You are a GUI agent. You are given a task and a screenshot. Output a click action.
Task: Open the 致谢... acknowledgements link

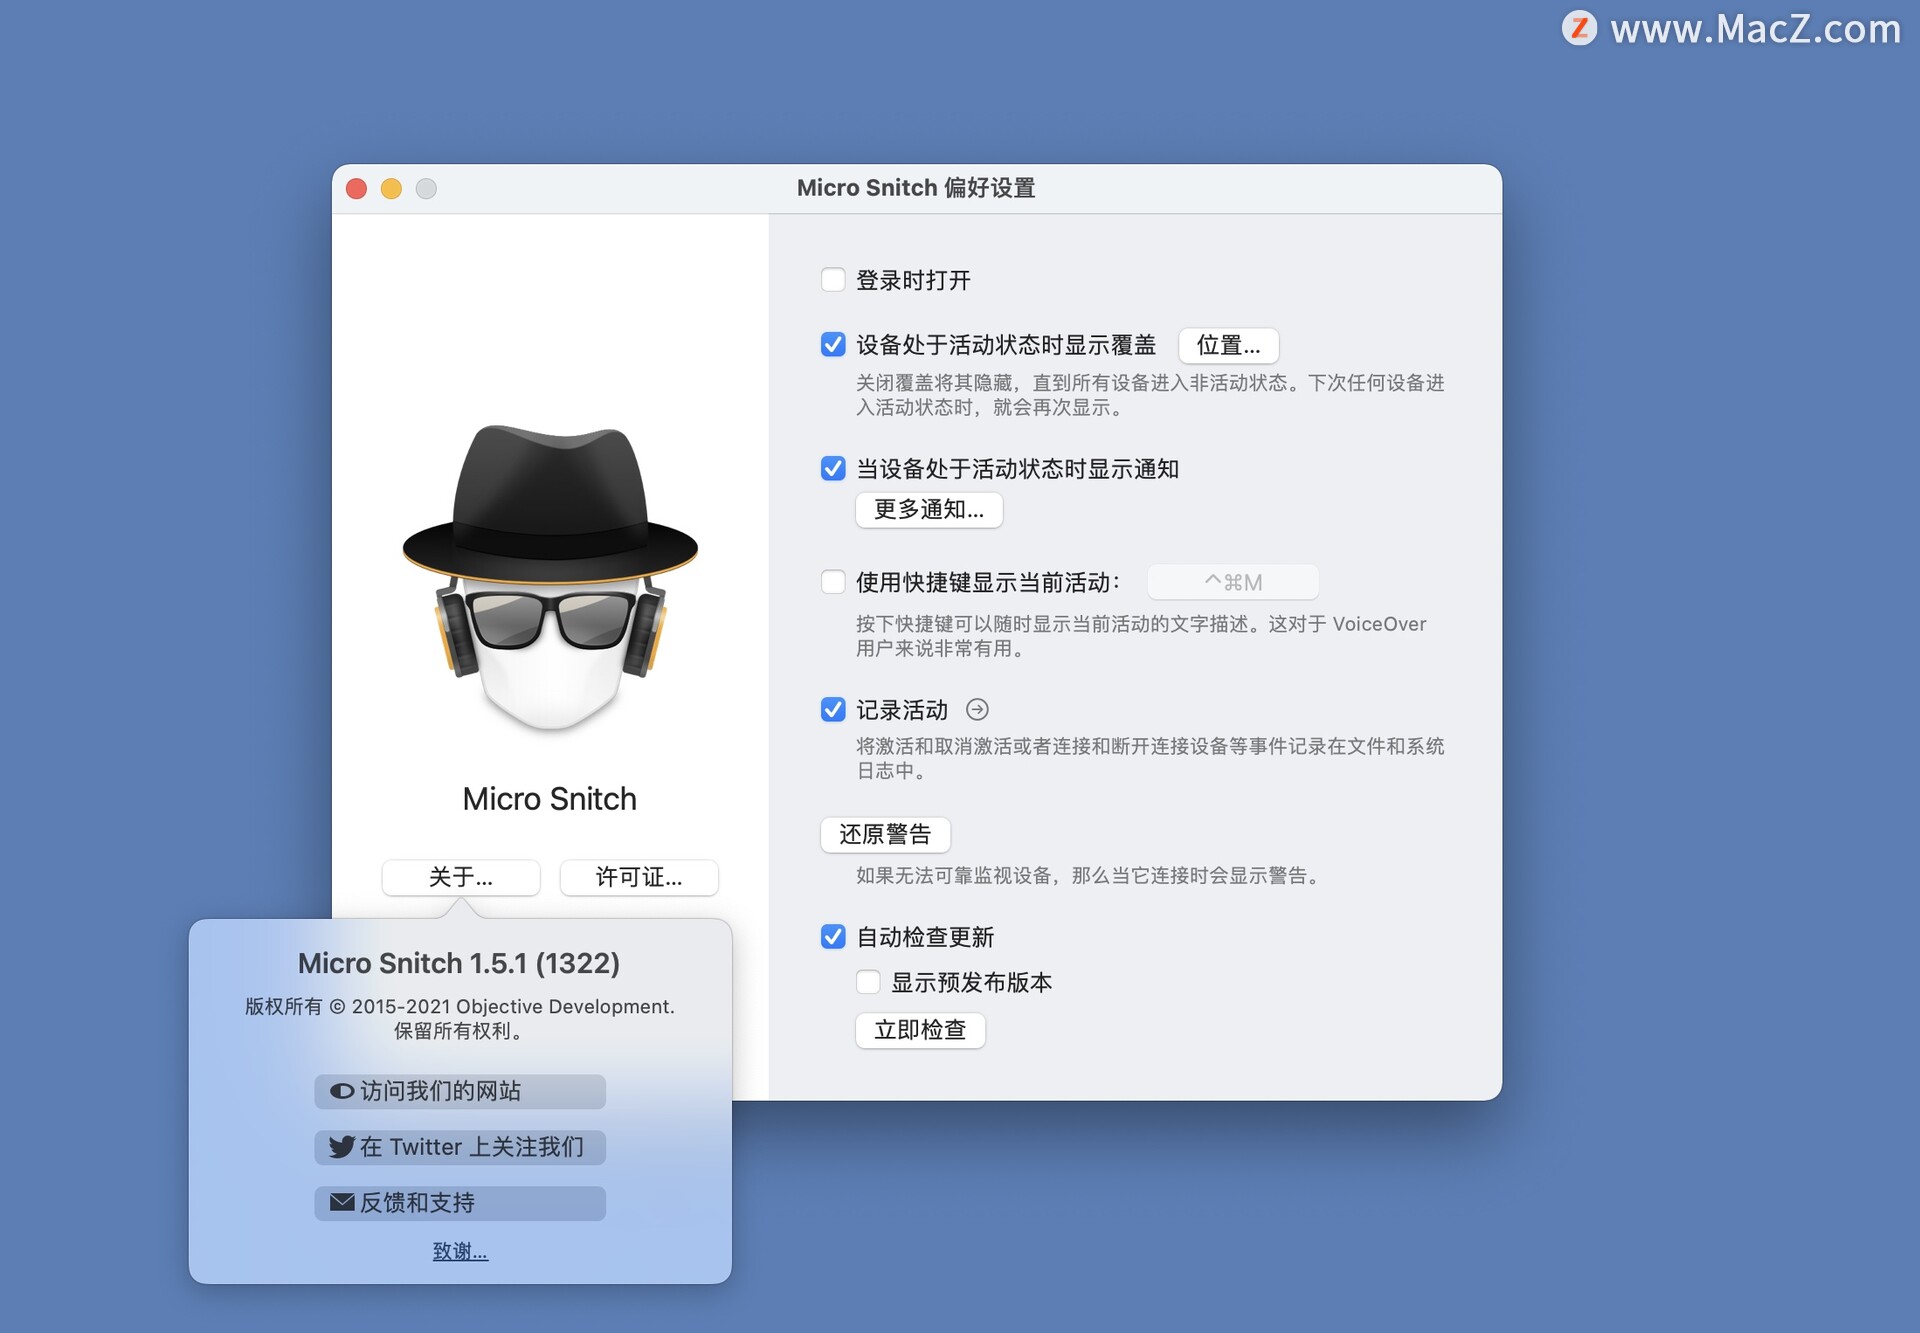tap(460, 1251)
